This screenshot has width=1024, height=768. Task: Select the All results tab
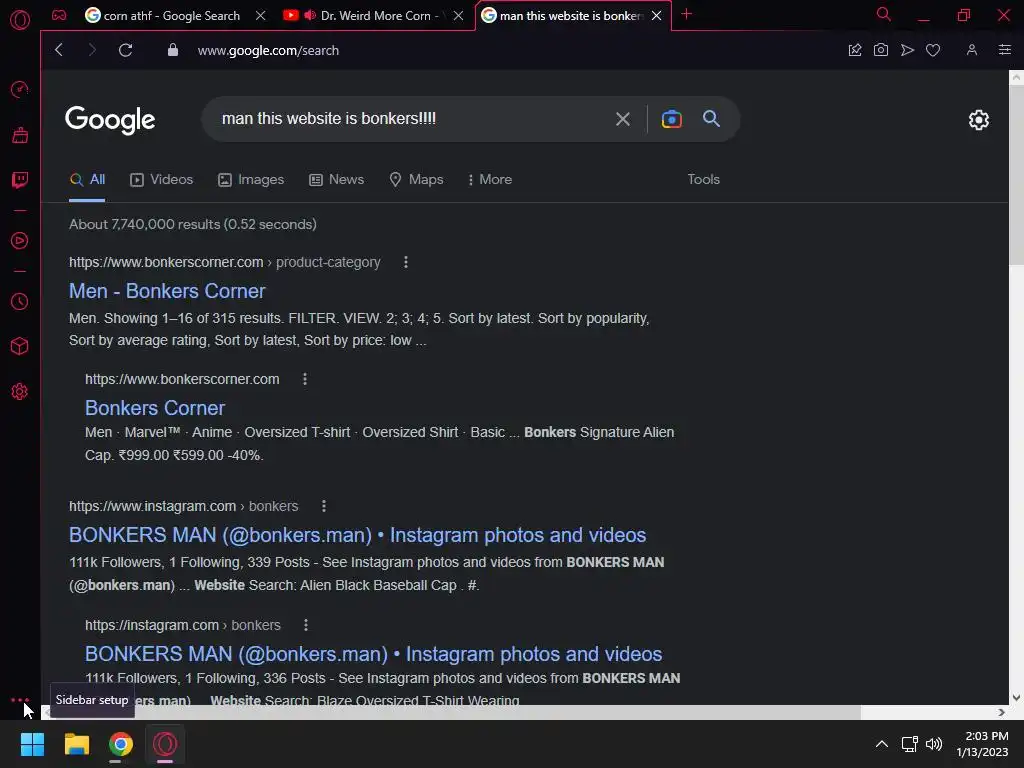click(x=88, y=180)
